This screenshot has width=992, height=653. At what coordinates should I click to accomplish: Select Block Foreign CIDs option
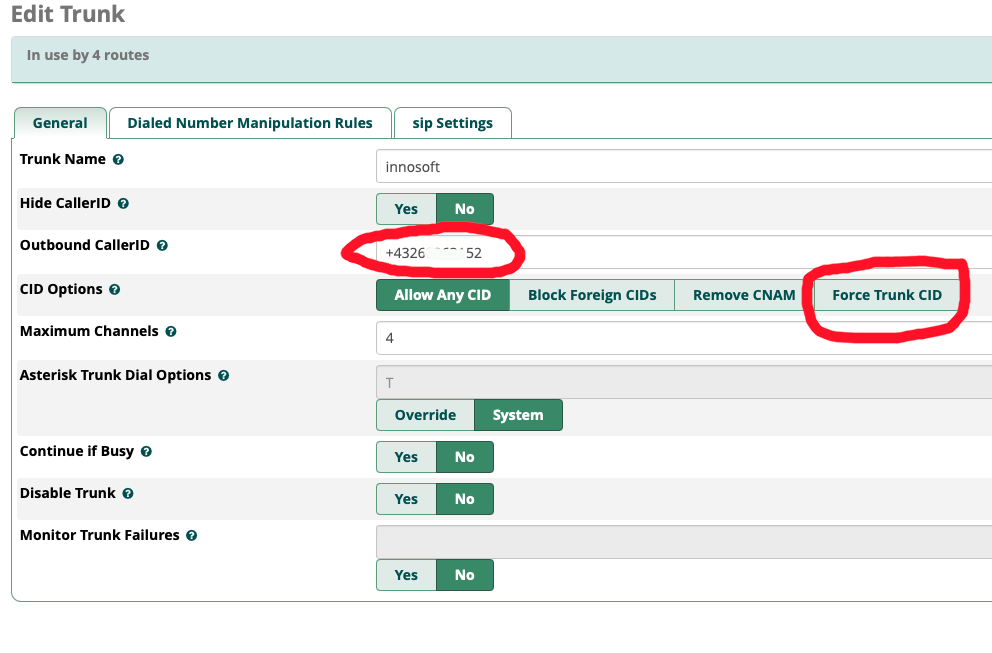[592, 295]
